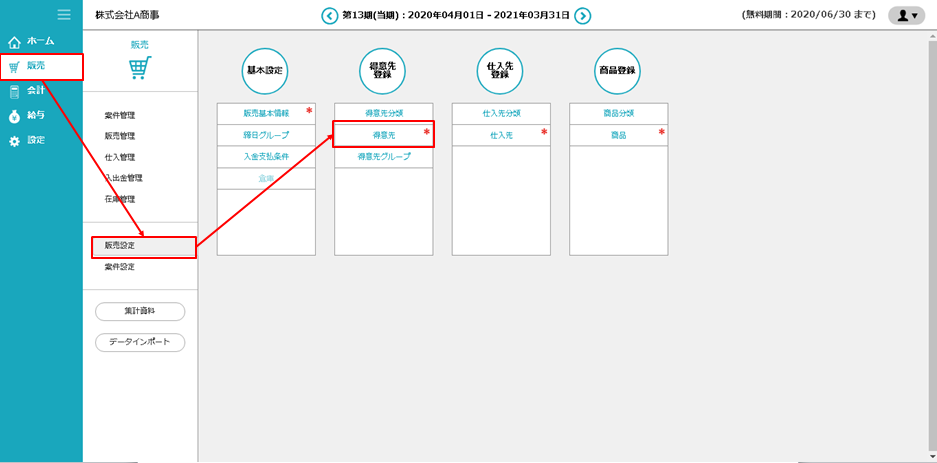Open the 商品分類 link
This screenshot has width=937, height=463.
tap(618, 113)
